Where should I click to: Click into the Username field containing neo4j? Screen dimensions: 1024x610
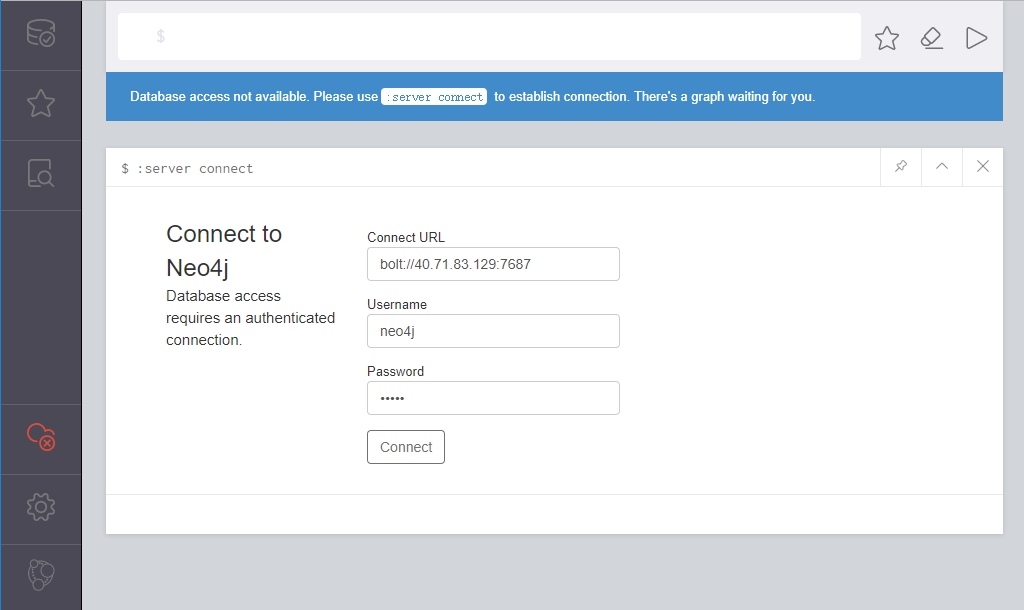coord(493,331)
